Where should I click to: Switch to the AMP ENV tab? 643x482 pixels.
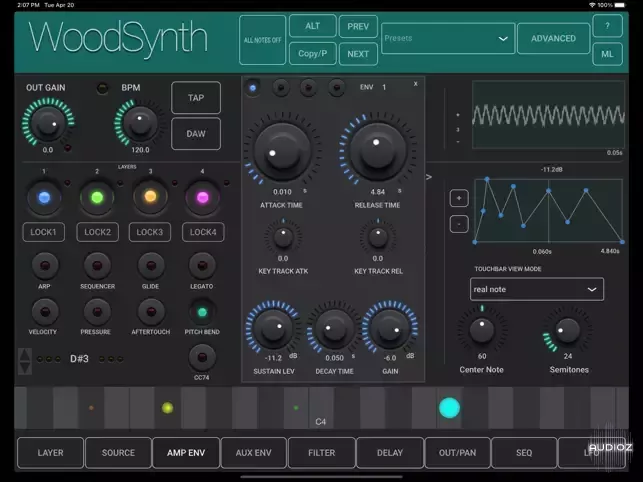[x=186, y=452]
